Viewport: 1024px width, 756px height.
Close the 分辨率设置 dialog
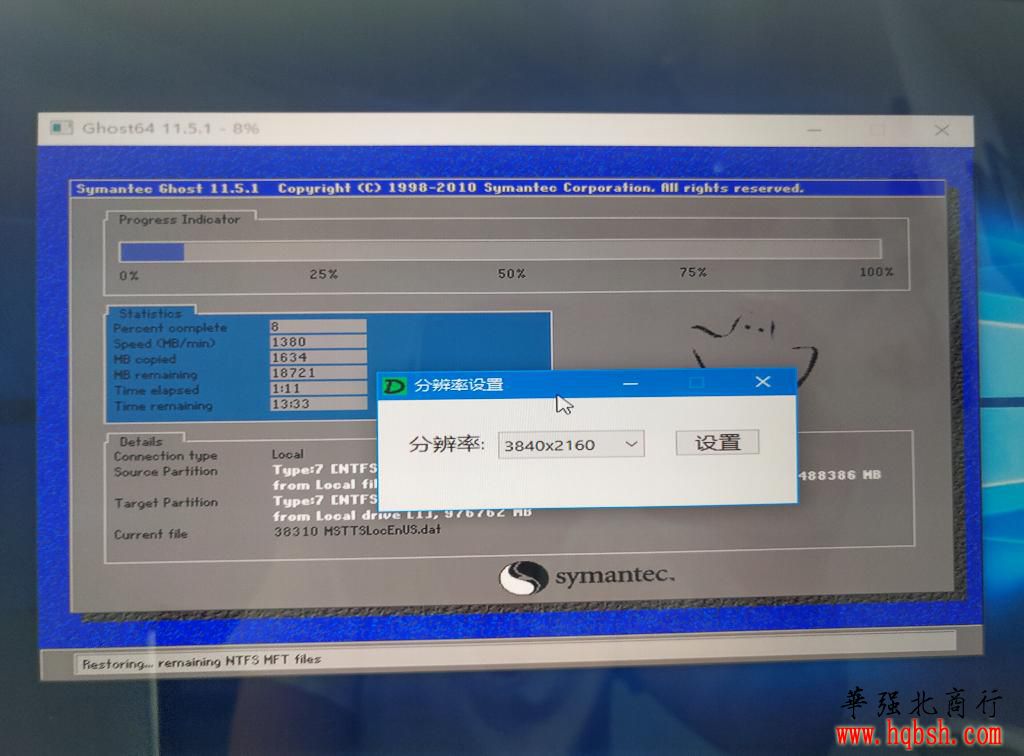[x=763, y=382]
